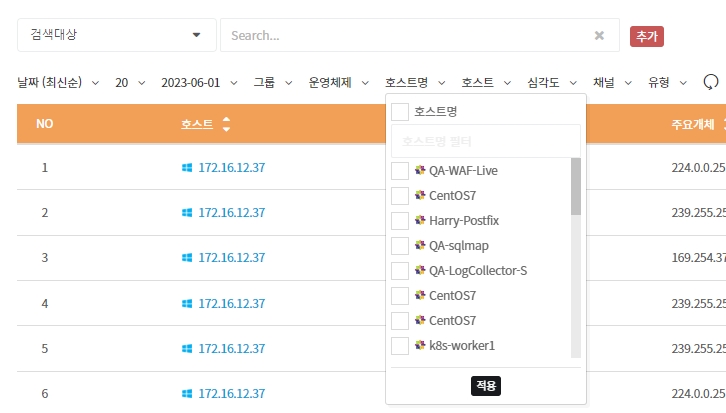Check the QA-sqlmap checkbox
726x413 pixels.
tap(400, 246)
